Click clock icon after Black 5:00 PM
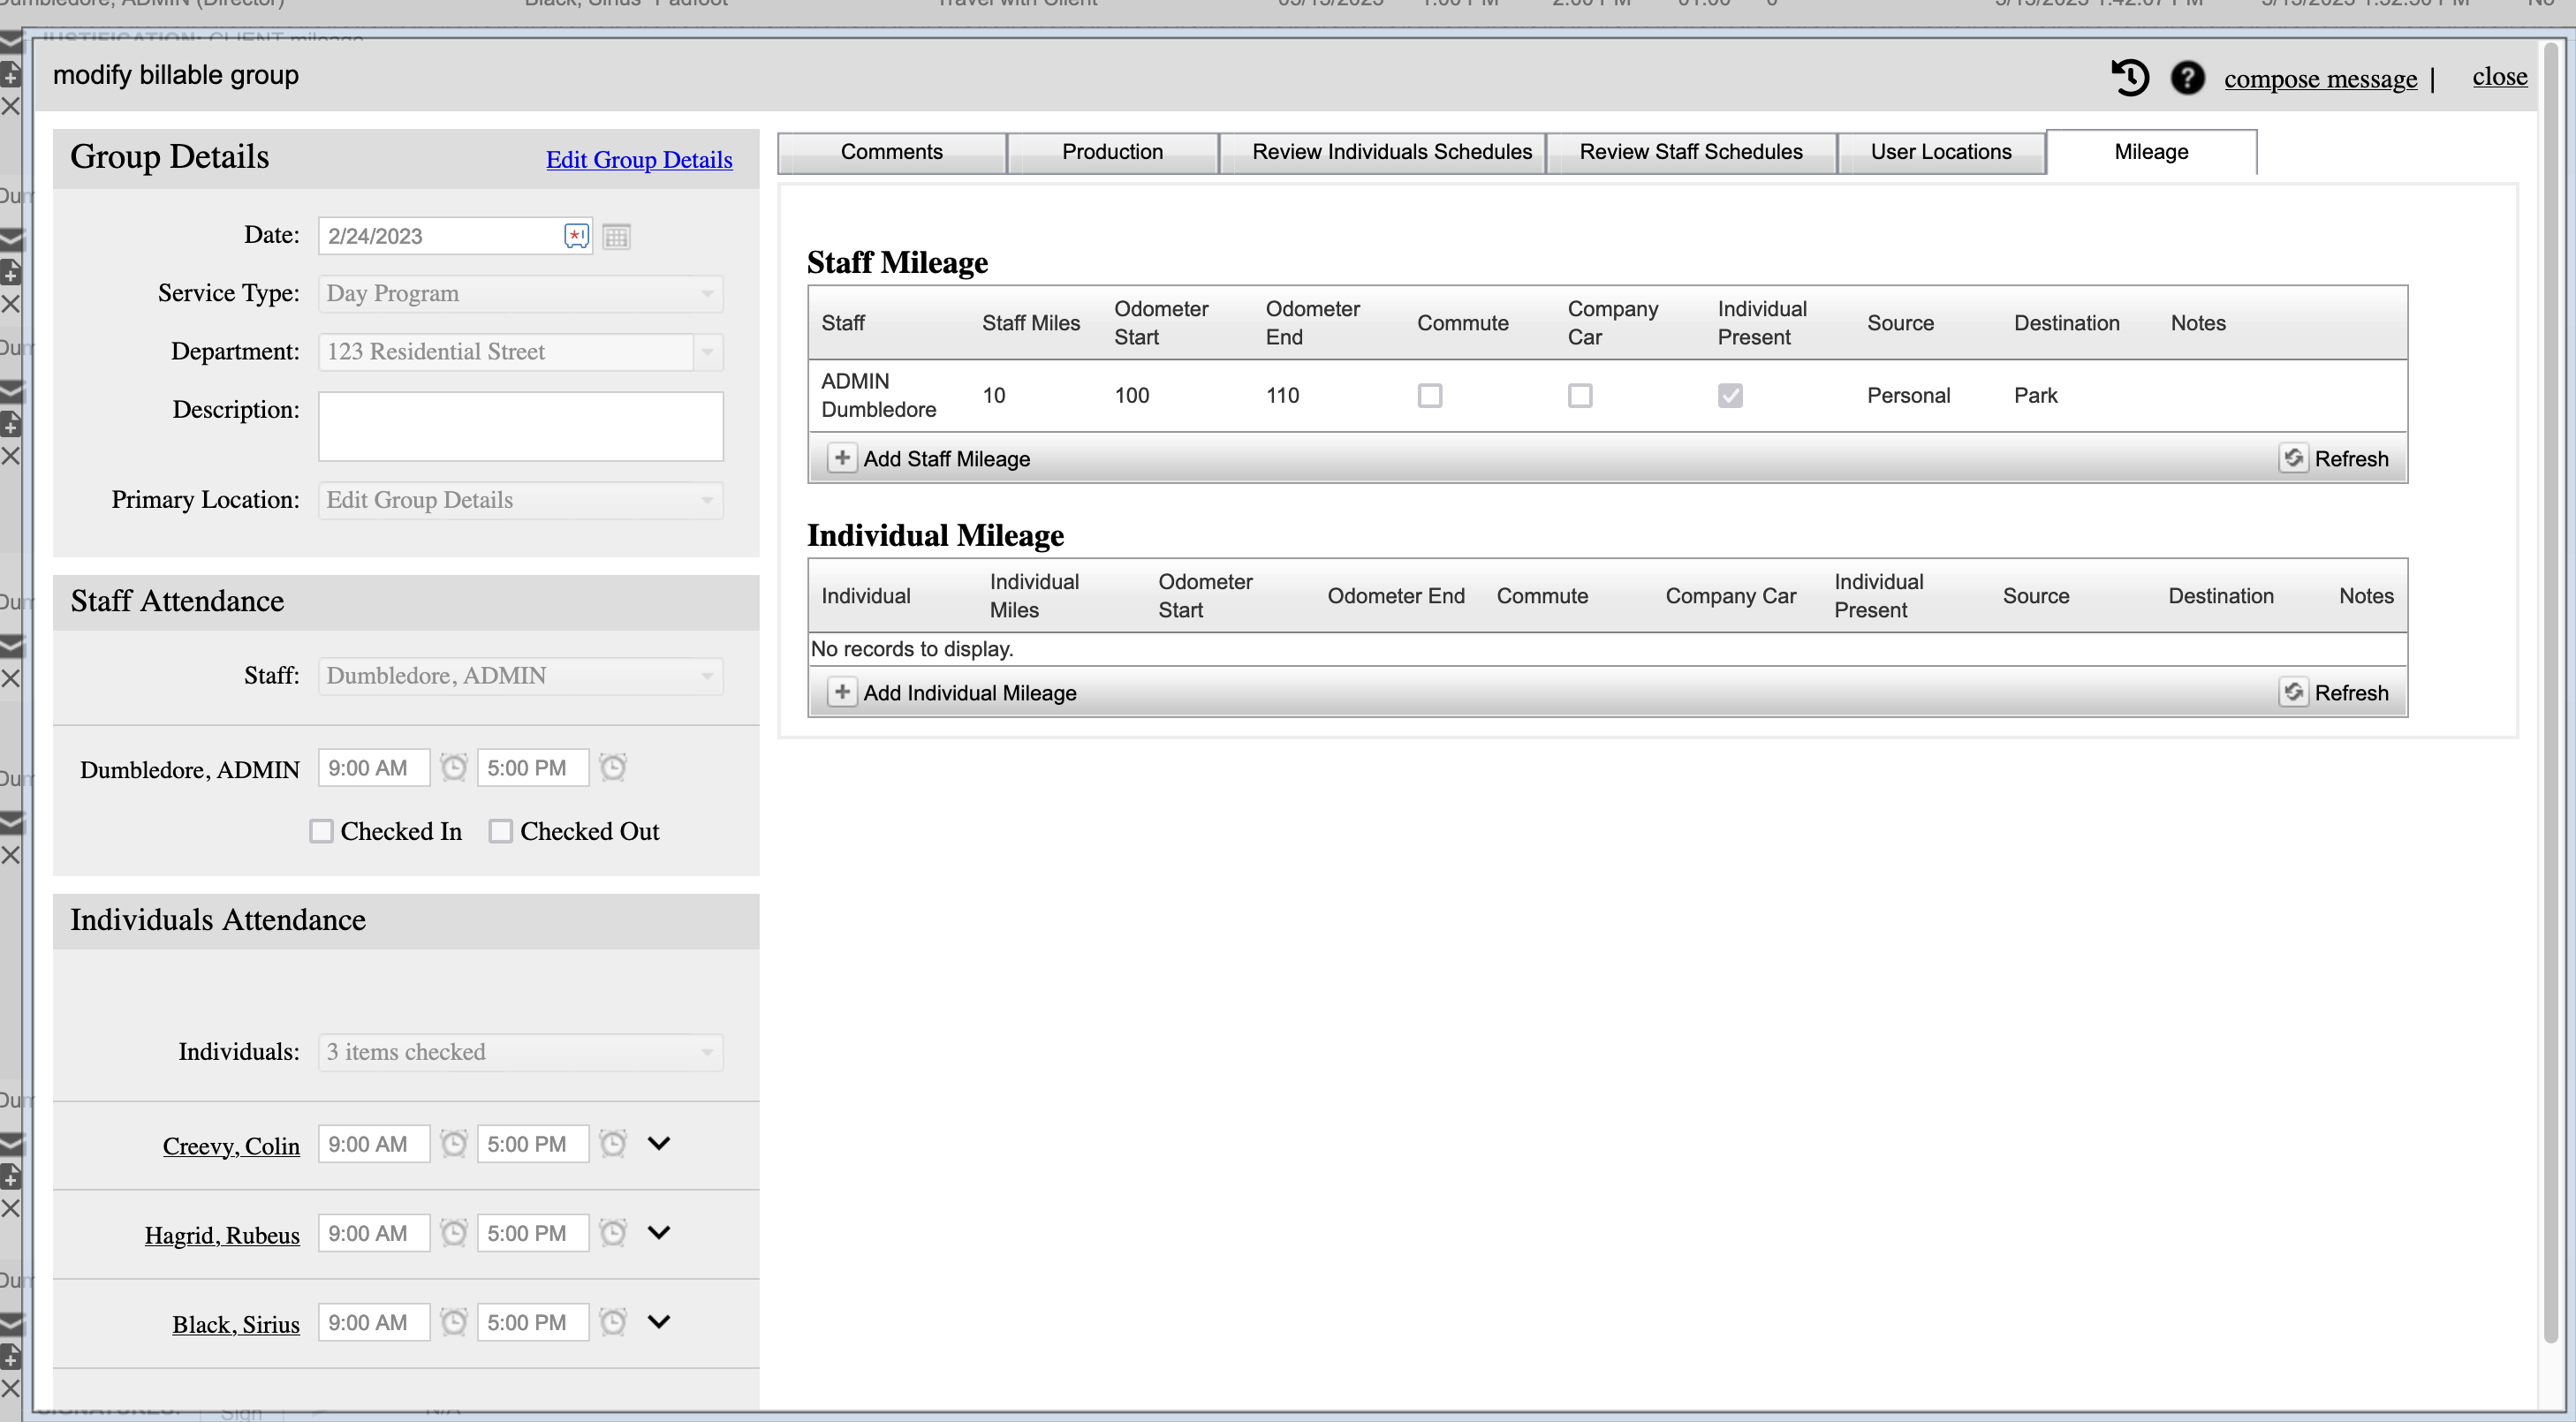Screen dimensions: 2576x1422 coord(613,1321)
